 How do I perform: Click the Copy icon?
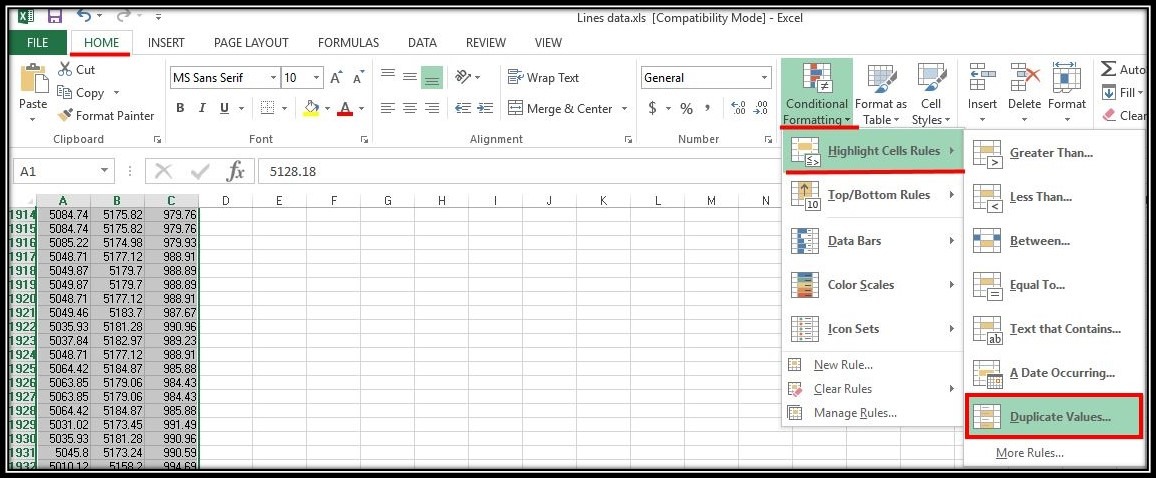click(x=65, y=93)
